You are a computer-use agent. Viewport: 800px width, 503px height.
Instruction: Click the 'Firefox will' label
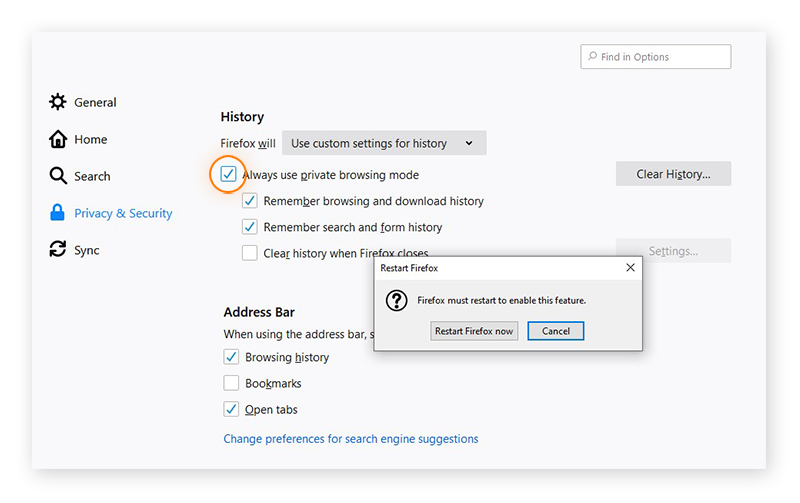coord(248,143)
